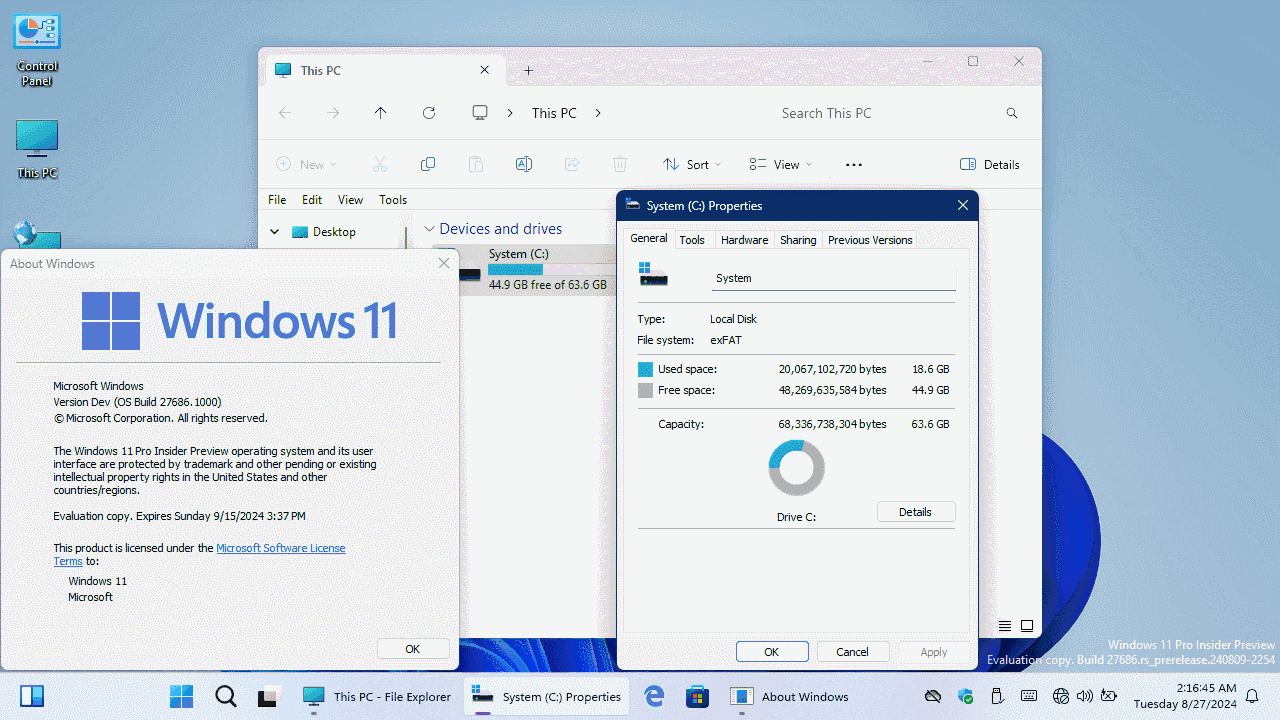Switch to the Hardware tab in Properties
The height and width of the screenshot is (720, 1280).
(x=745, y=240)
